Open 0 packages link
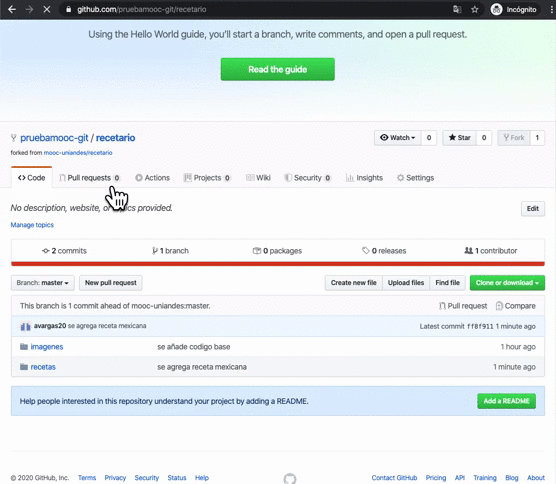The image size is (556, 484). pyautogui.click(x=277, y=251)
